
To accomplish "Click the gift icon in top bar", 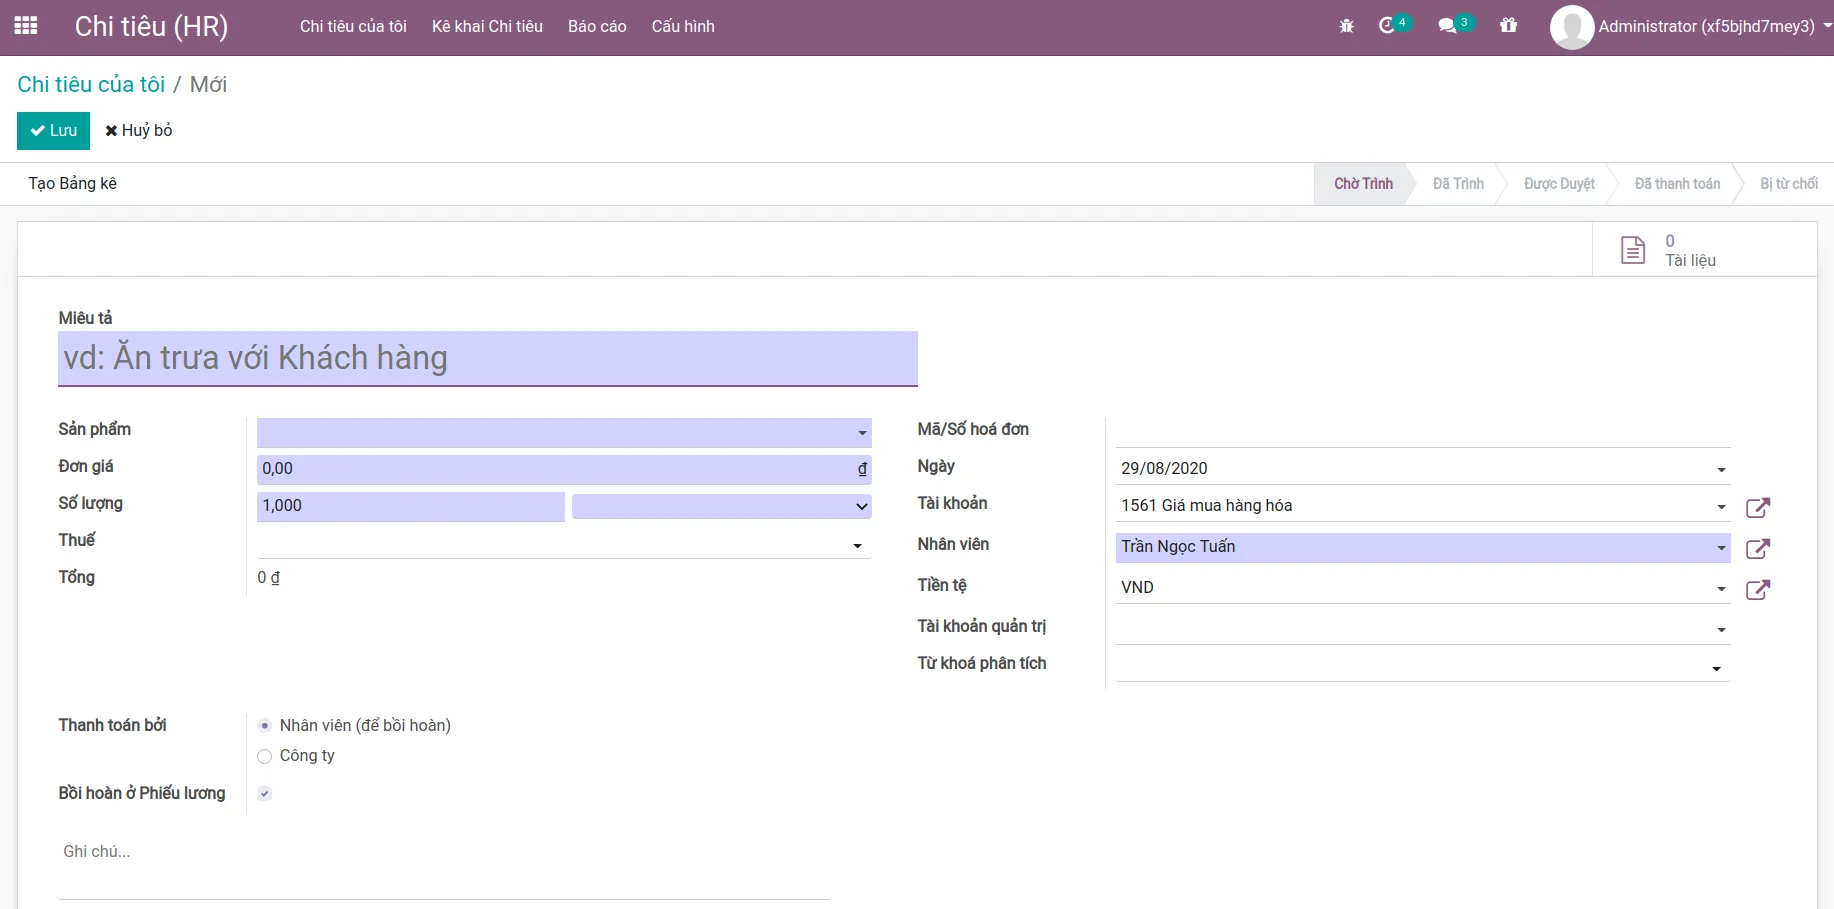I will (x=1508, y=26).
